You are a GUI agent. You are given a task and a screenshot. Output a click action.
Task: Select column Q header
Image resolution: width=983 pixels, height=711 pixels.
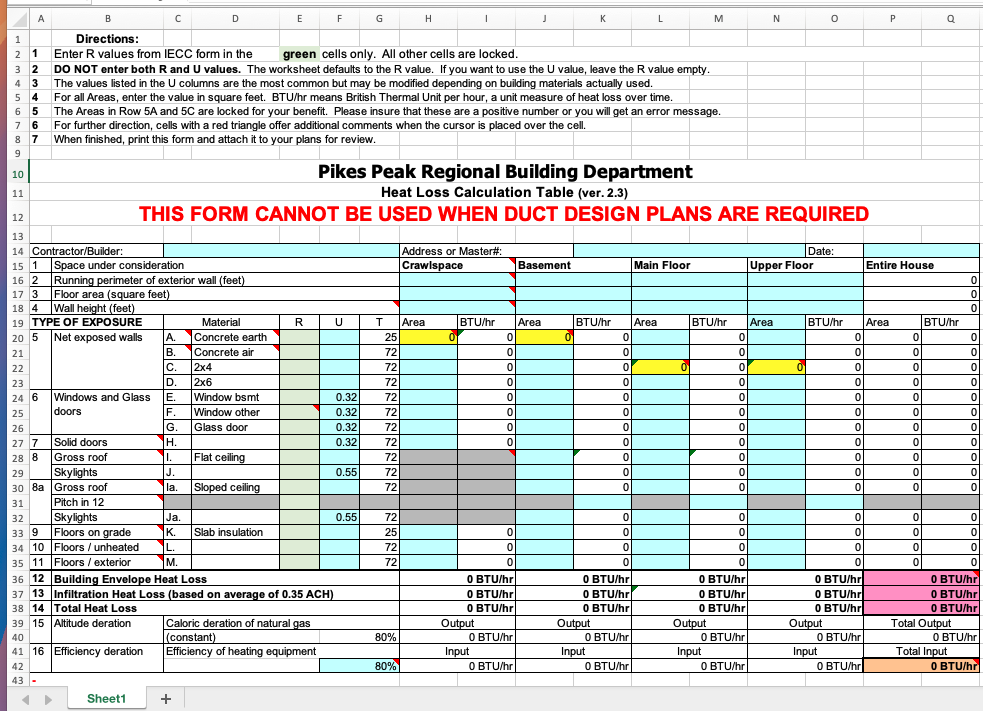tap(951, 19)
